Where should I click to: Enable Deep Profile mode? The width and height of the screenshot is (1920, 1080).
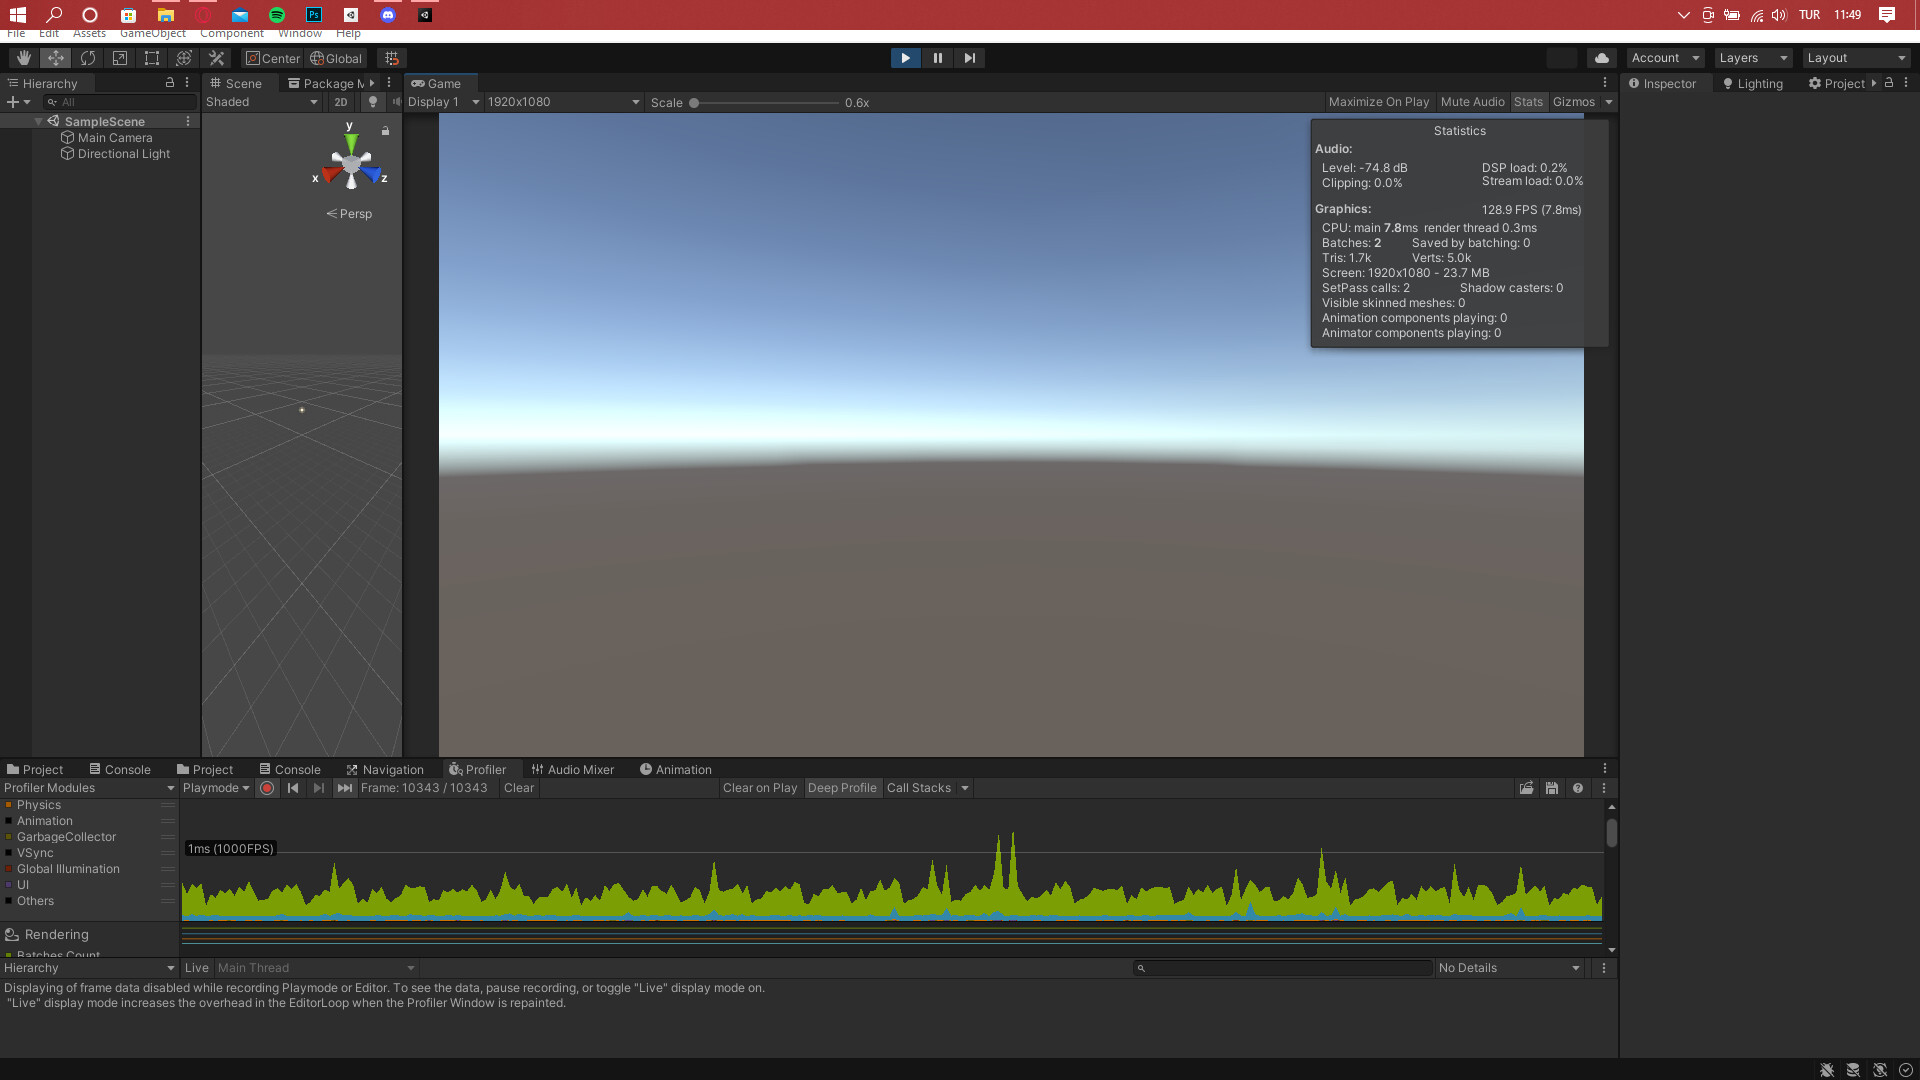click(x=842, y=788)
